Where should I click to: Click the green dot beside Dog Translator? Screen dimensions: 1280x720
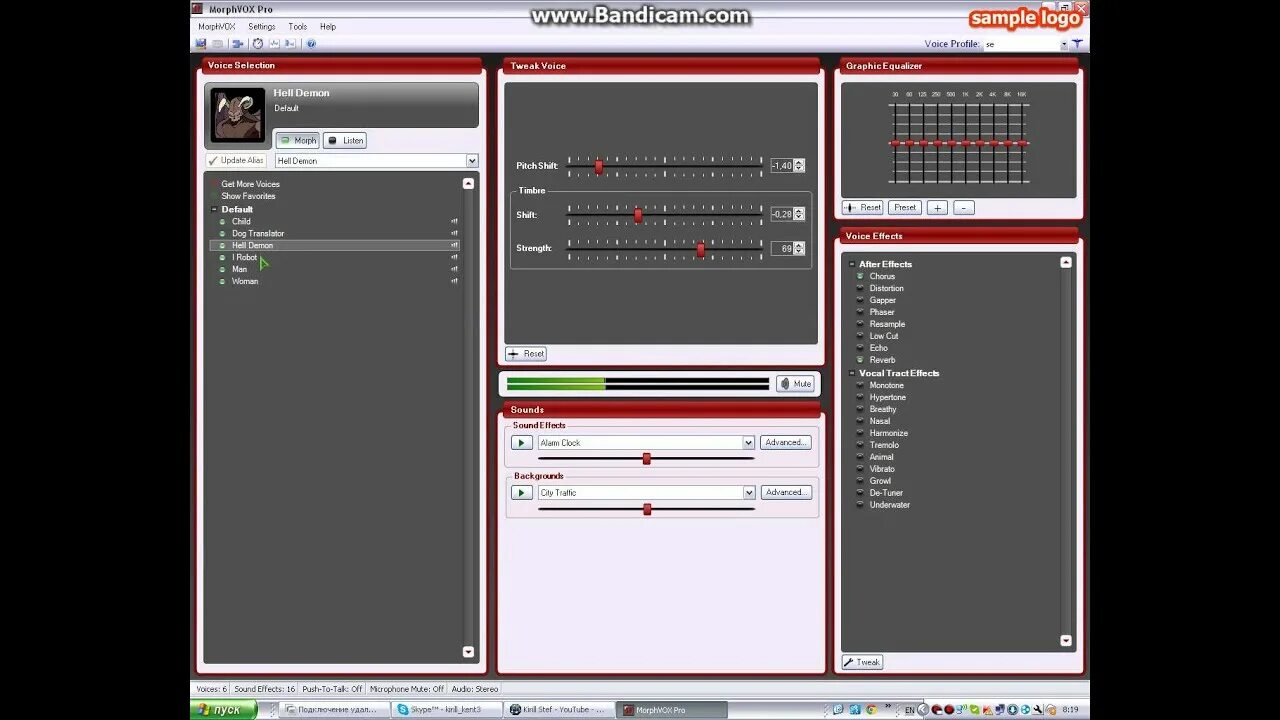click(x=223, y=234)
